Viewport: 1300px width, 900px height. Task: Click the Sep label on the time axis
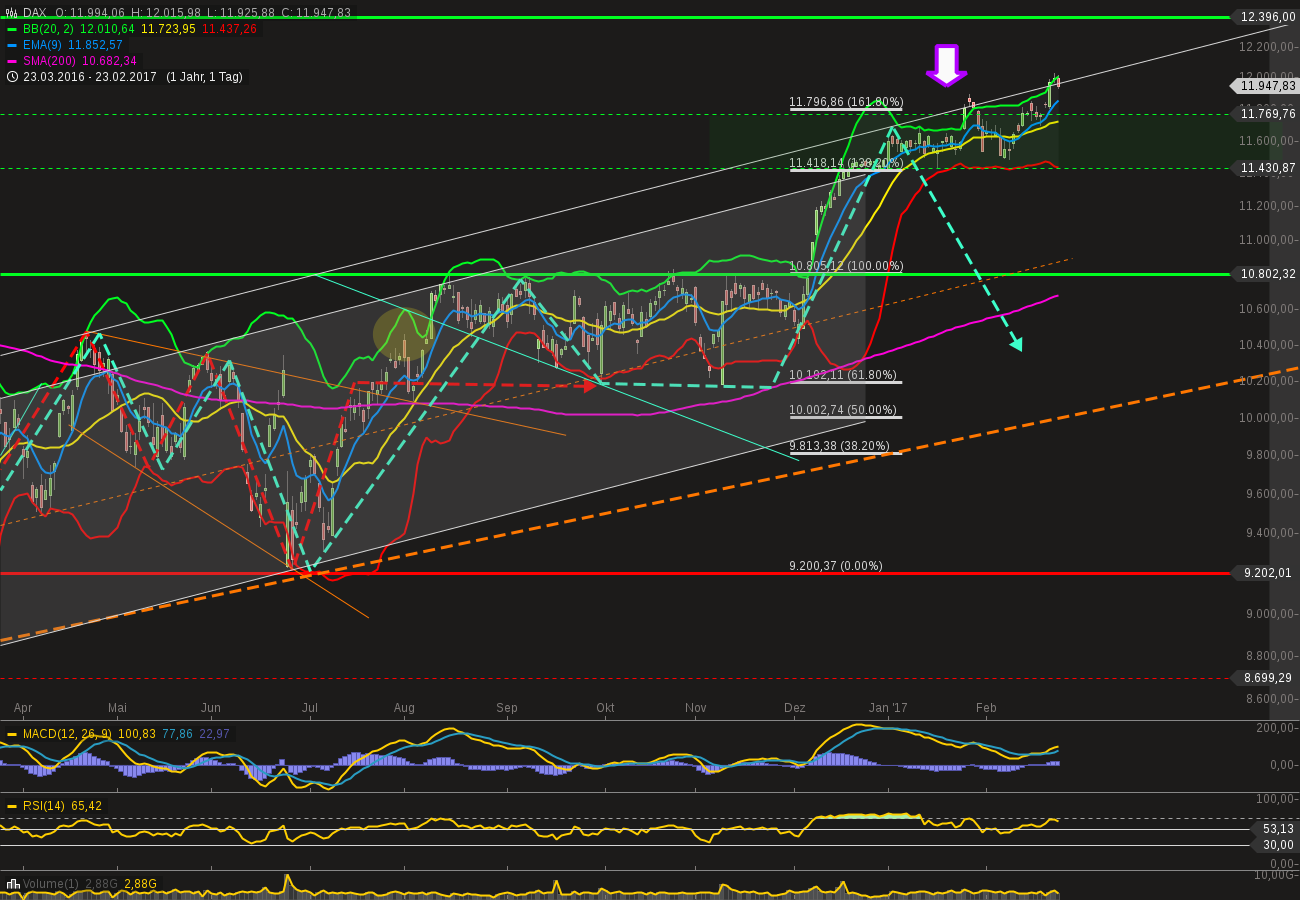tap(507, 708)
